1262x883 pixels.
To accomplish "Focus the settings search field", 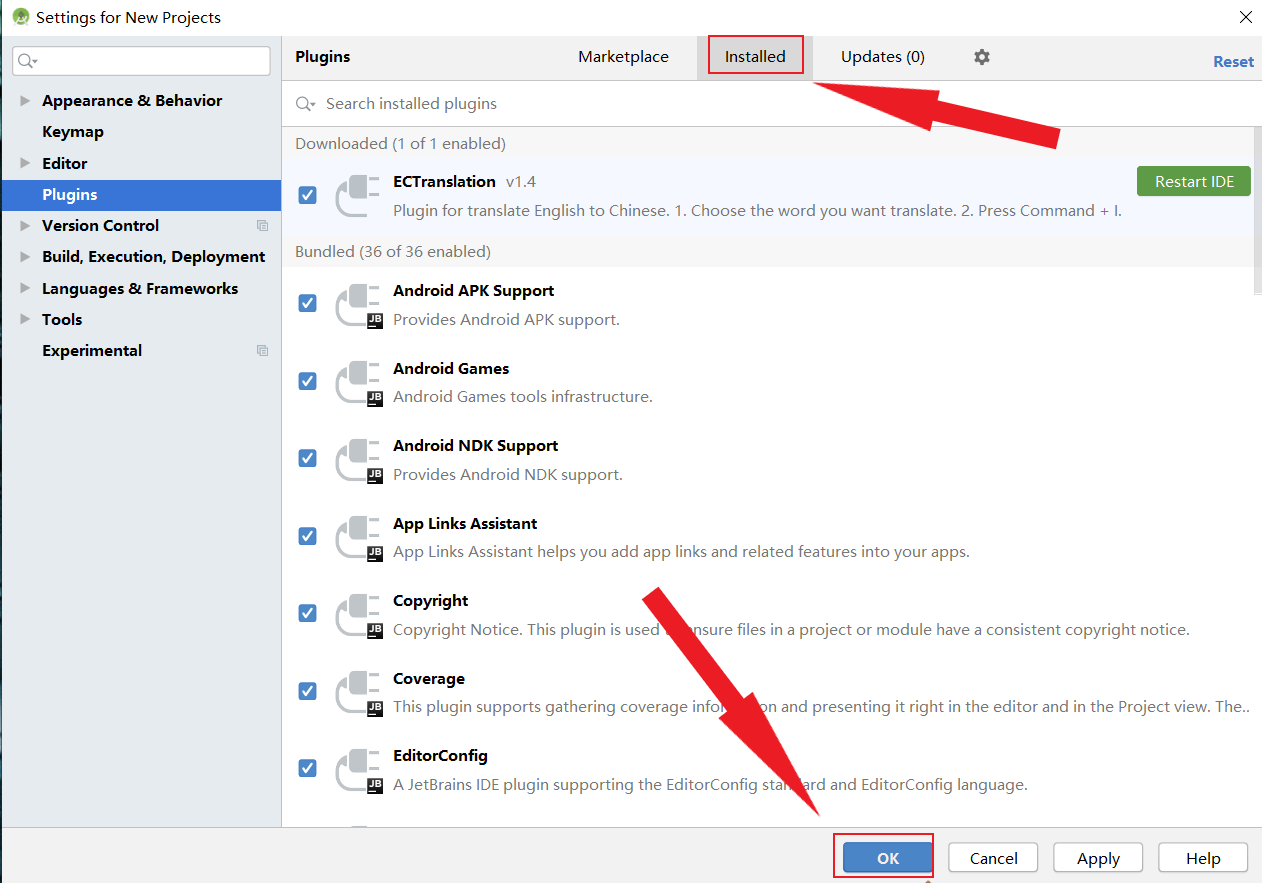I will 141,61.
